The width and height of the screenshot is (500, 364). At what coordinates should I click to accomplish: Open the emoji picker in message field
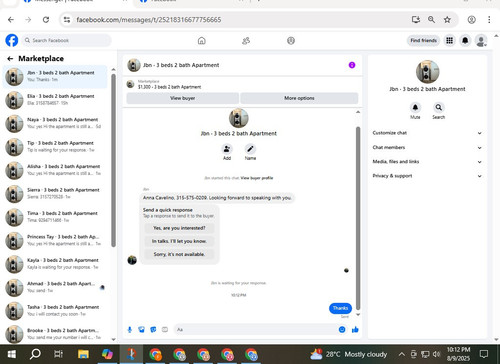point(342,330)
